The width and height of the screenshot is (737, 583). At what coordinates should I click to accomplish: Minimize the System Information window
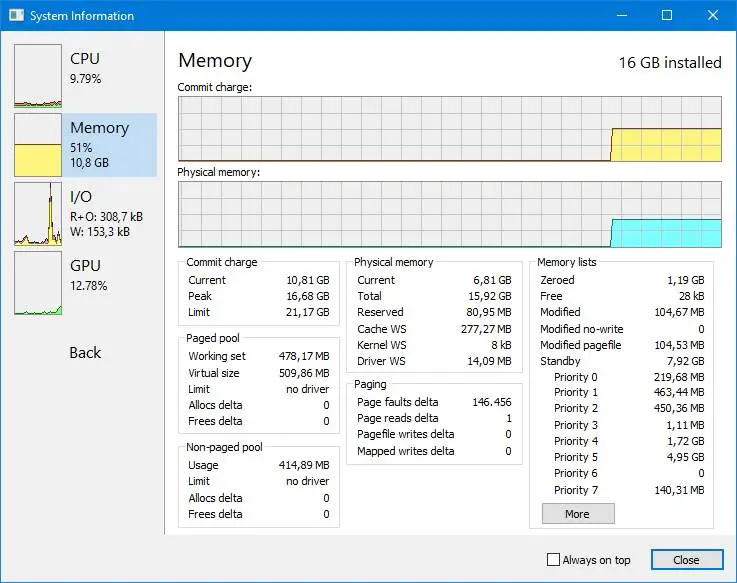(622, 15)
